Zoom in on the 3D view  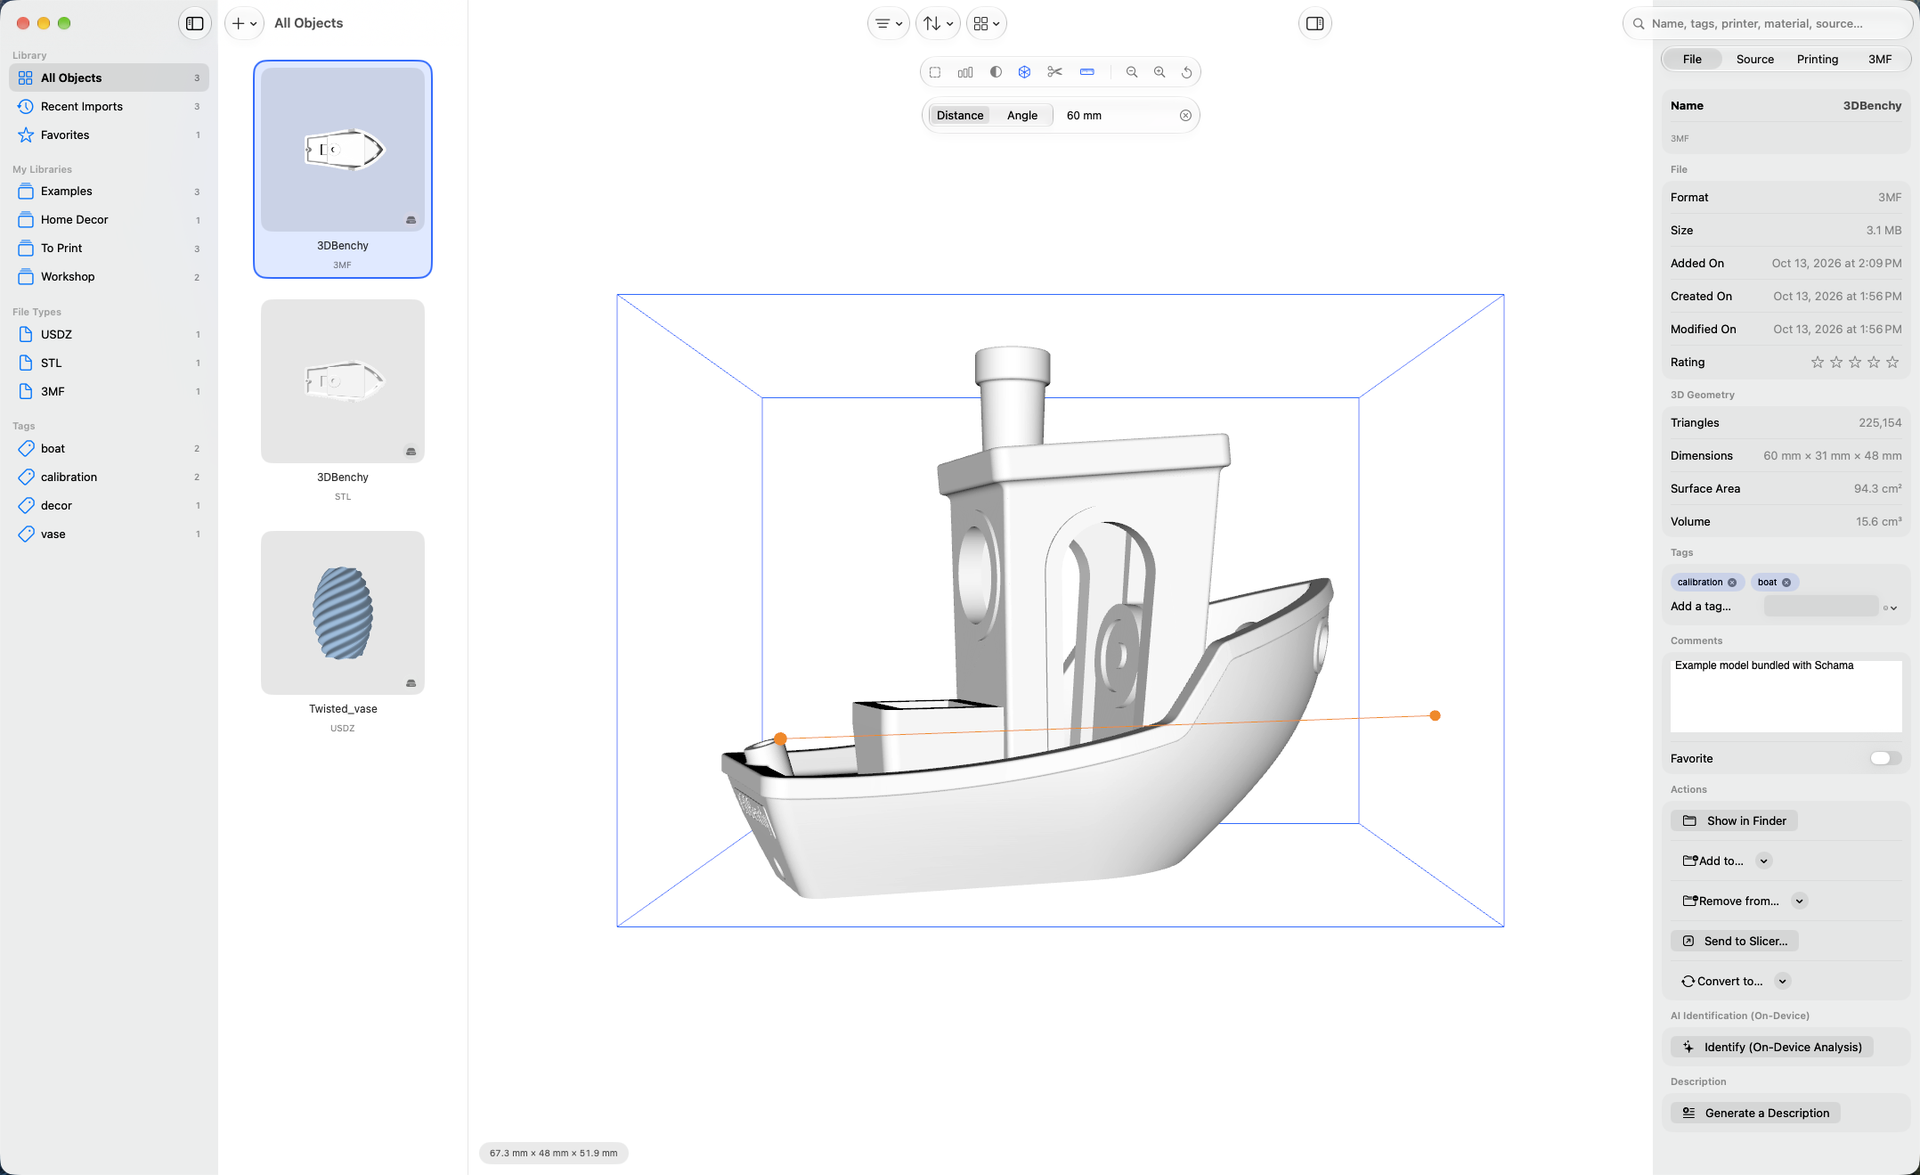click(1159, 72)
